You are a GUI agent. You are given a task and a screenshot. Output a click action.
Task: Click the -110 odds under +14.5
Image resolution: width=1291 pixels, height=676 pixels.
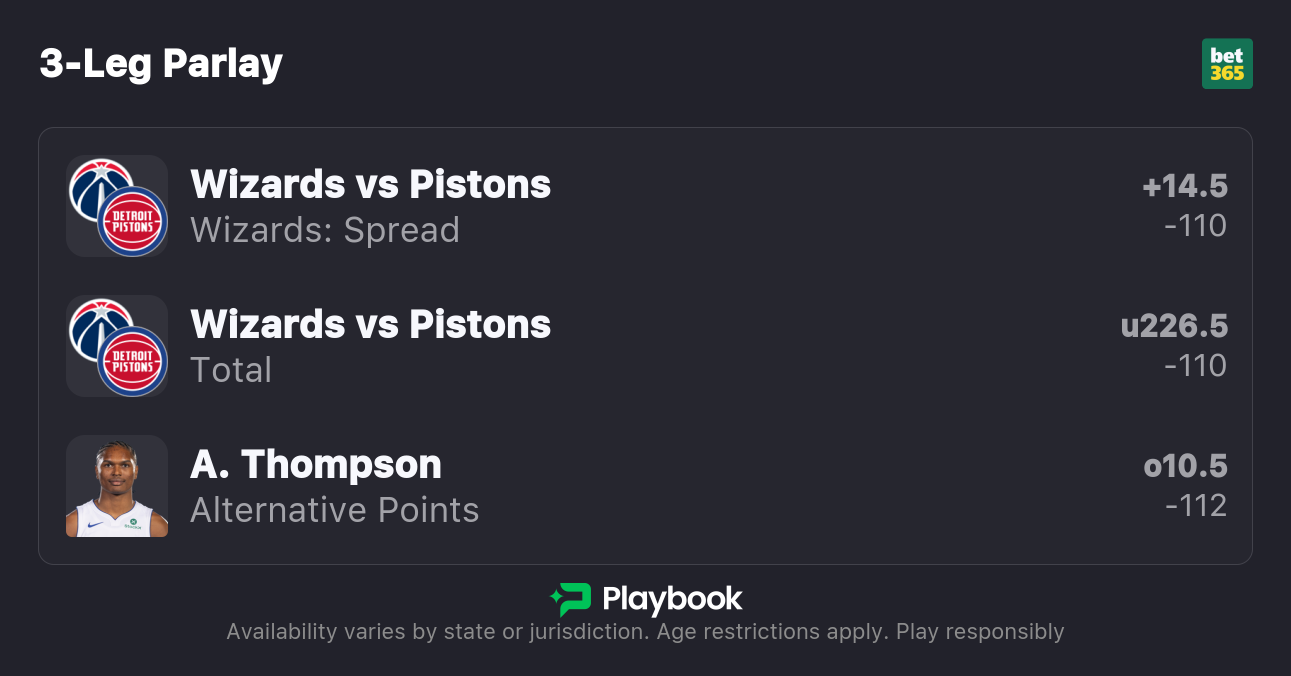coord(1195,226)
